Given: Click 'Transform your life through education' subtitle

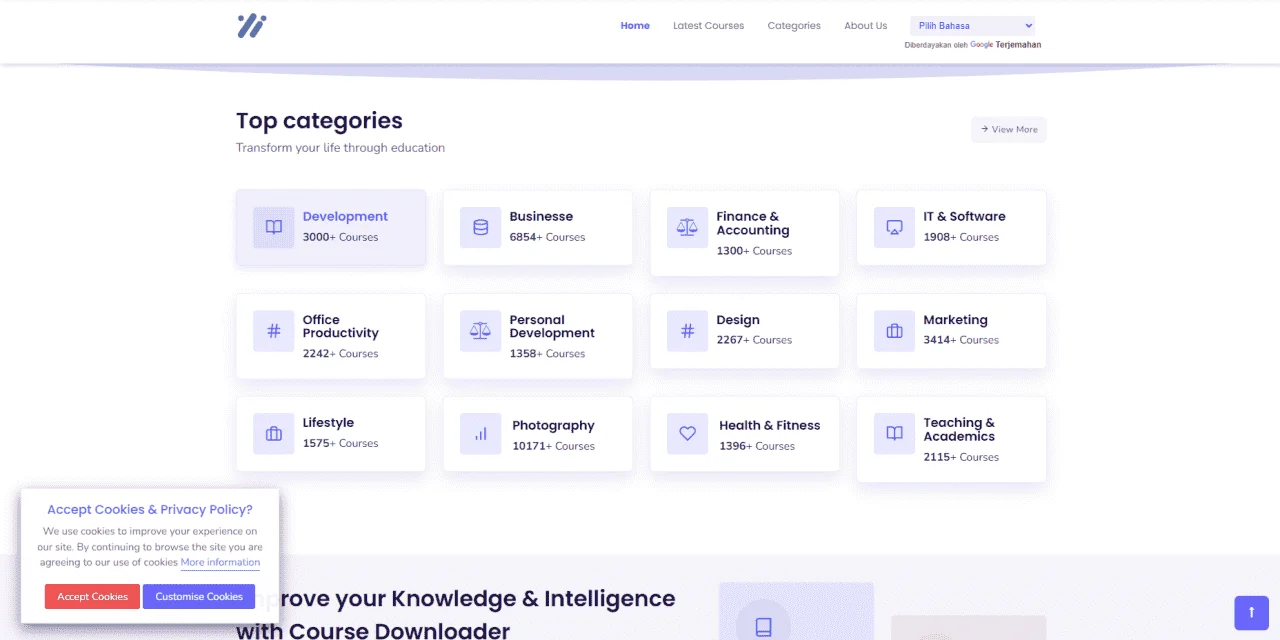Looking at the screenshot, I should coord(340,148).
